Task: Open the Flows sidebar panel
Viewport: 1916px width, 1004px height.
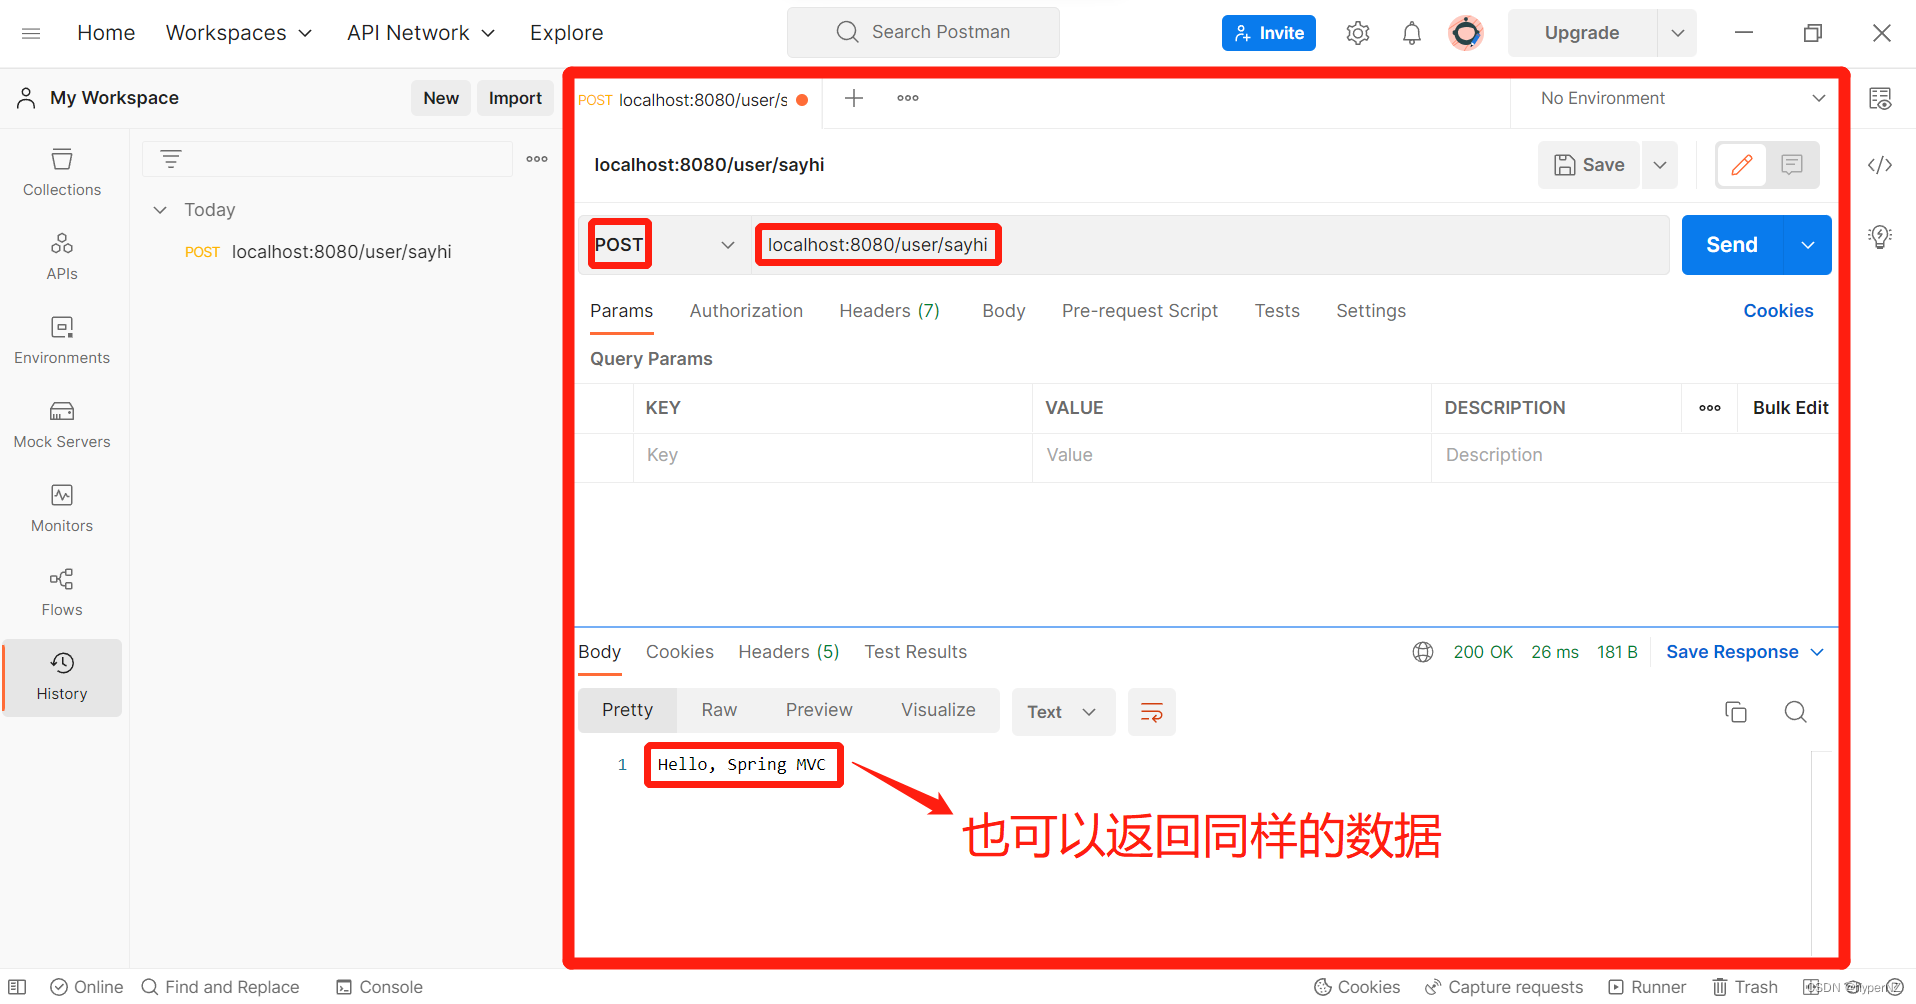Action: pos(62,593)
